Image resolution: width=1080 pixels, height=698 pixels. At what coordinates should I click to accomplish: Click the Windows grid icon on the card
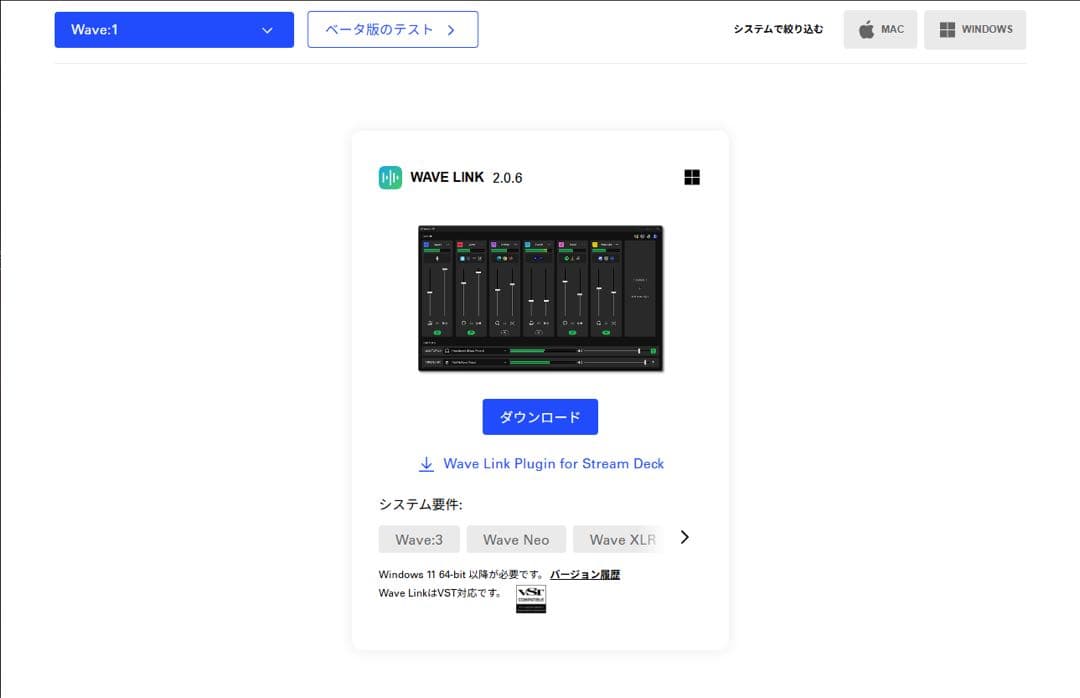691,176
